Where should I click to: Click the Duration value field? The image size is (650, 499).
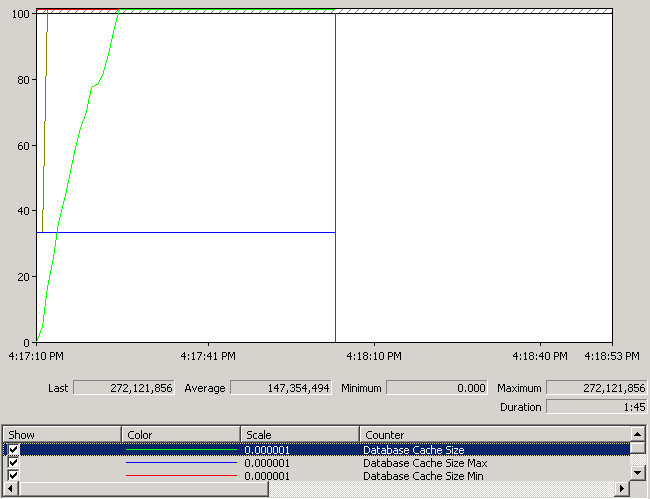pyautogui.click(x=596, y=407)
